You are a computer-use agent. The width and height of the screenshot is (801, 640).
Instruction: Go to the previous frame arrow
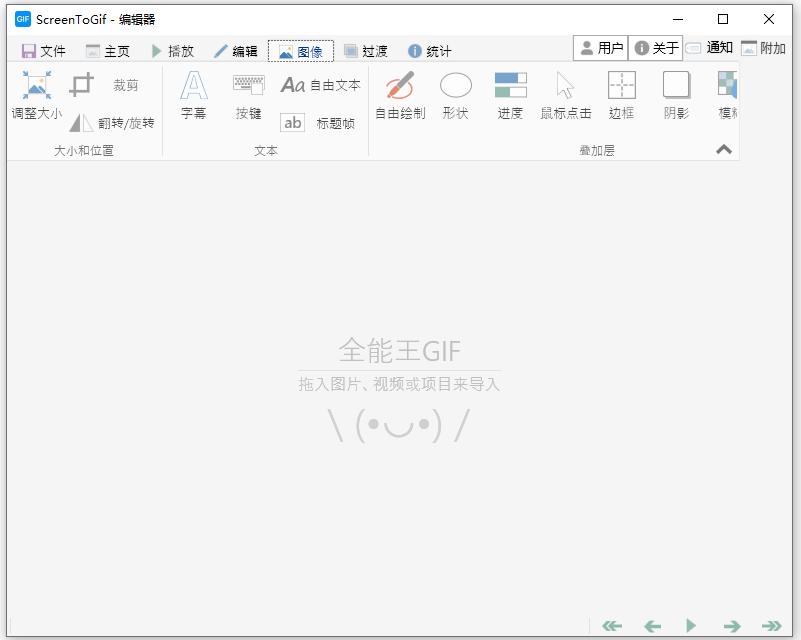(x=652, y=626)
